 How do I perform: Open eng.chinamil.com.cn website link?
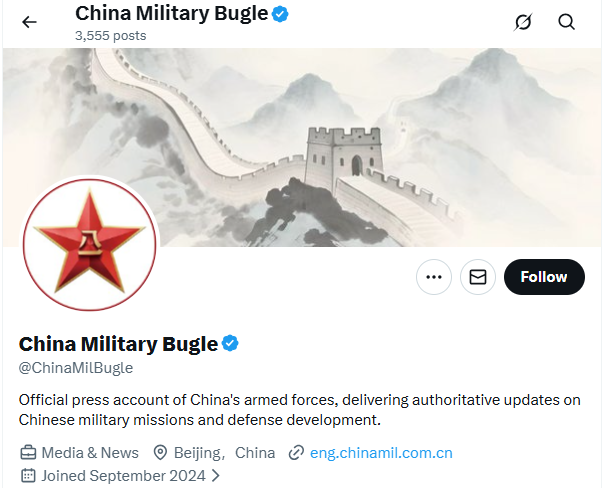pos(381,452)
